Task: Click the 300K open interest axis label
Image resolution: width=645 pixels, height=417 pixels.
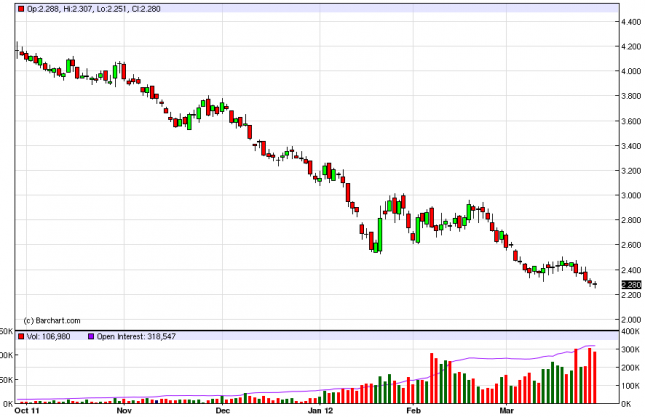Action: 630,350
